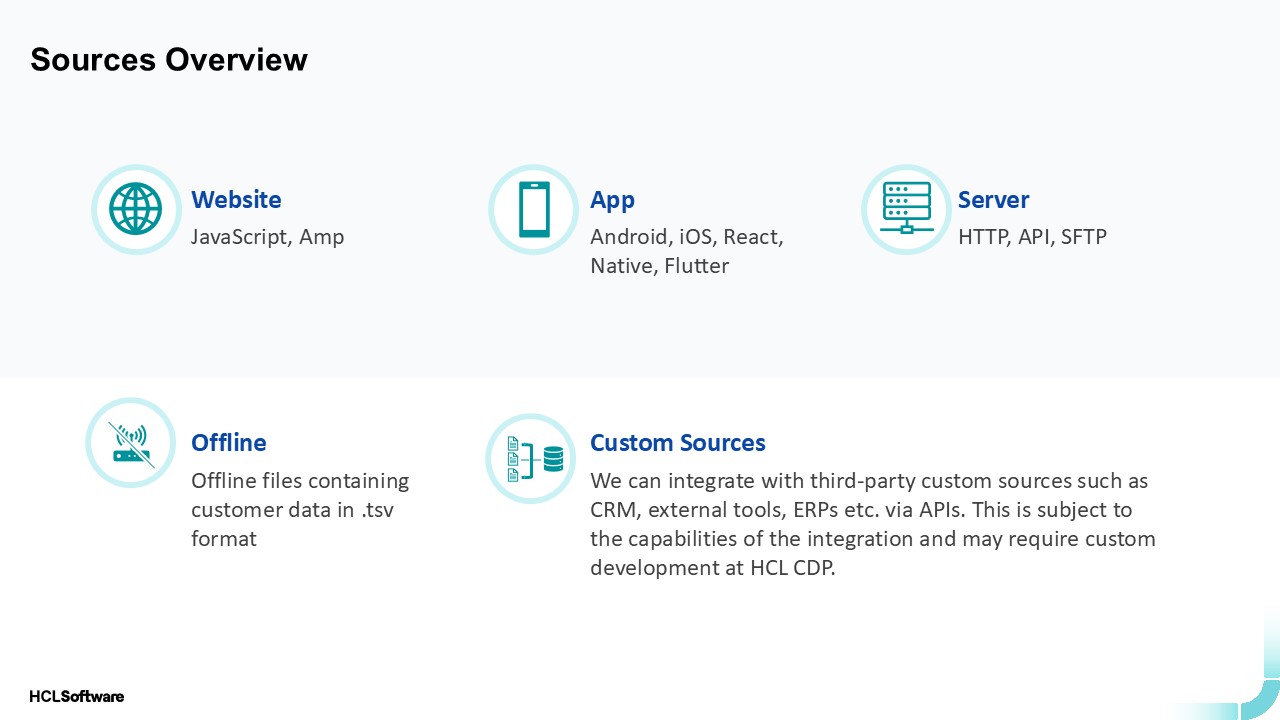
Task: Select the Custom Sources heading
Action: tap(677, 443)
